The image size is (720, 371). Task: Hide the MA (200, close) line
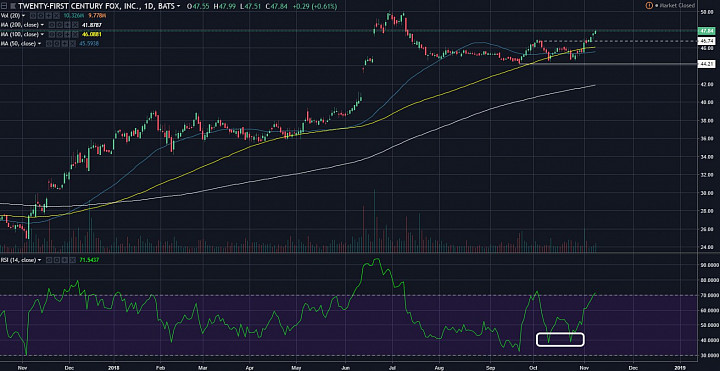pyautogui.click(x=51, y=25)
